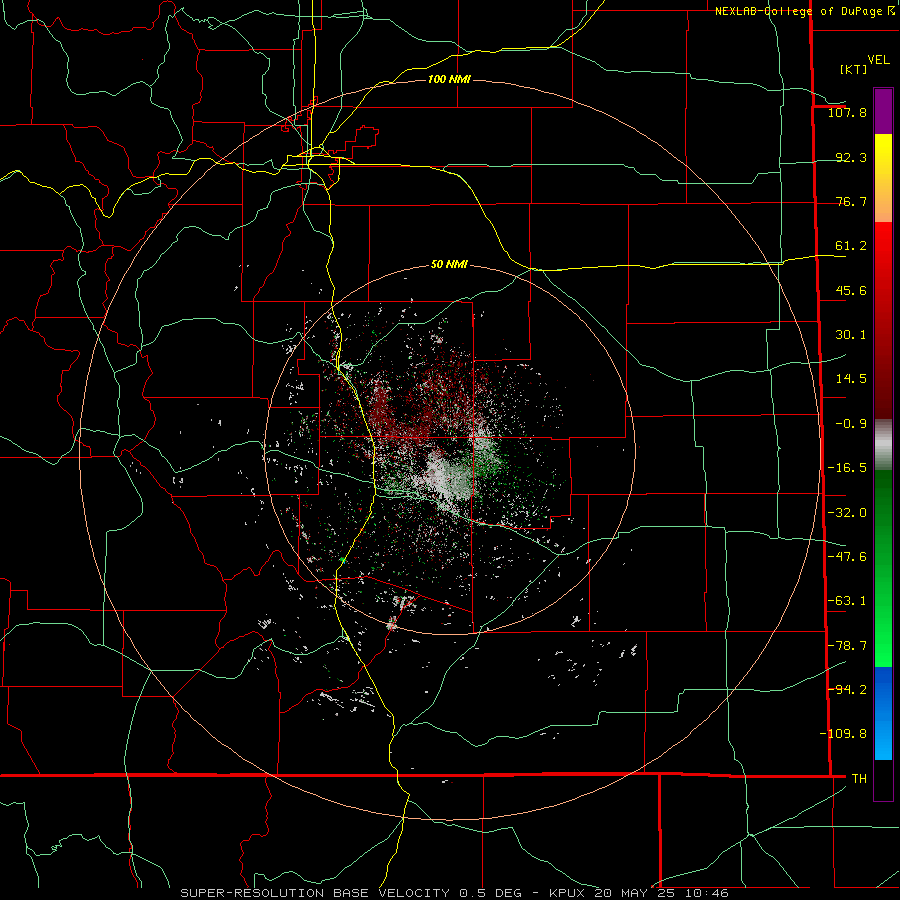Click the 92.3 scale value
The image size is (900, 900).
(851, 157)
